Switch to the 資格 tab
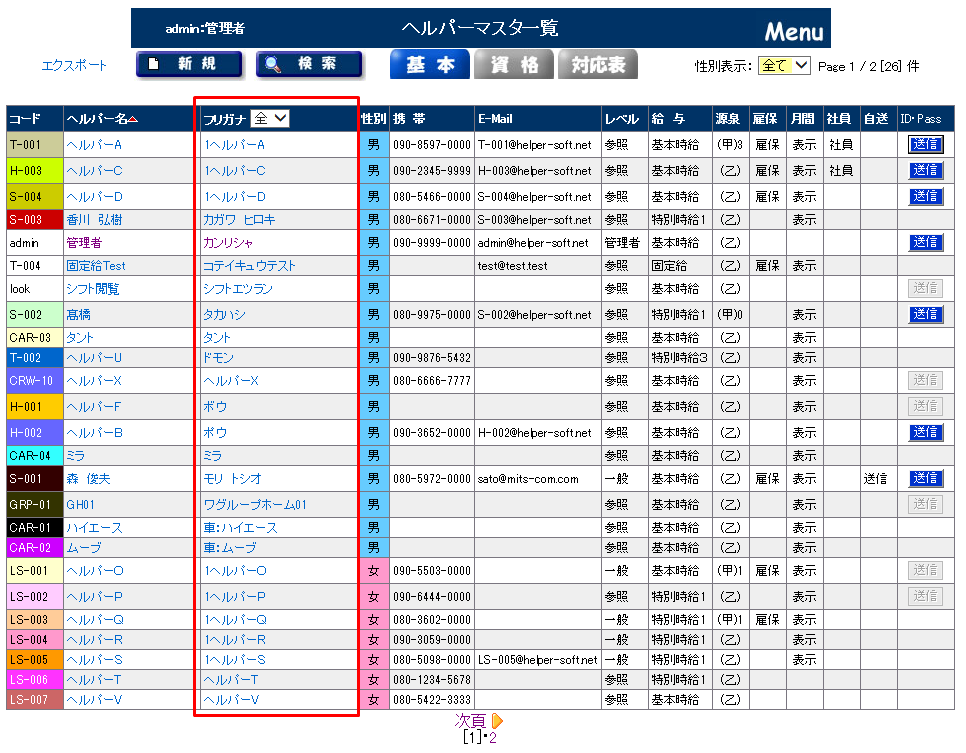The width and height of the screenshot is (966, 753). pyautogui.click(x=513, y=65)
